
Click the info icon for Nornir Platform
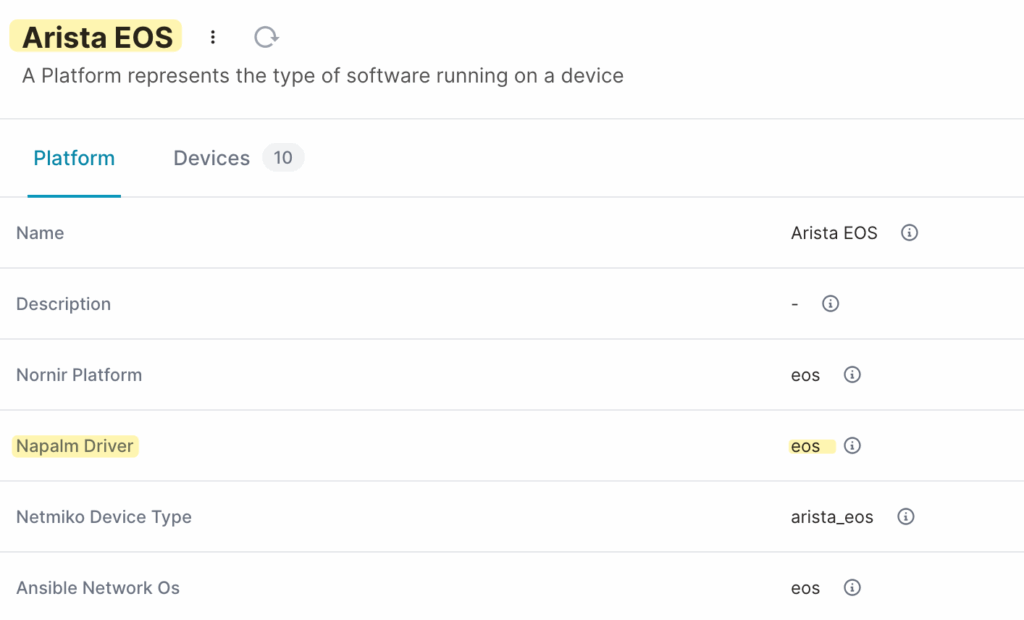click(852, 374)
